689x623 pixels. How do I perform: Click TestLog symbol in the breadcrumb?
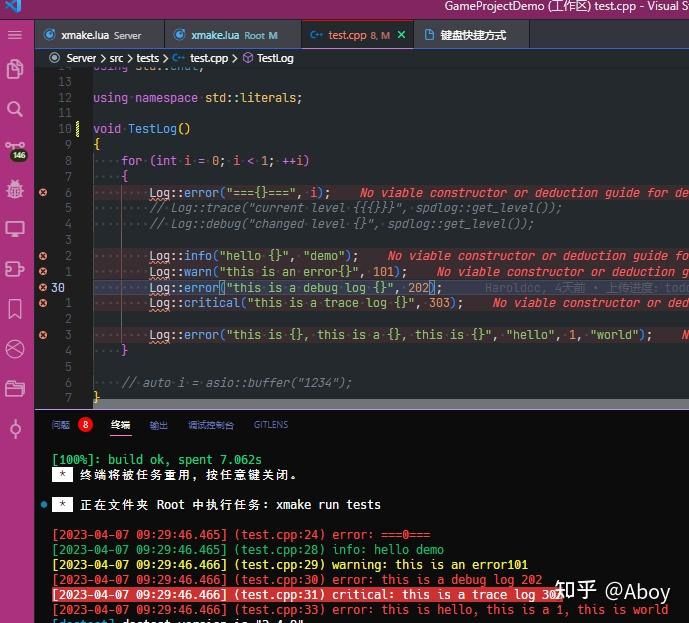click(275, 58)
